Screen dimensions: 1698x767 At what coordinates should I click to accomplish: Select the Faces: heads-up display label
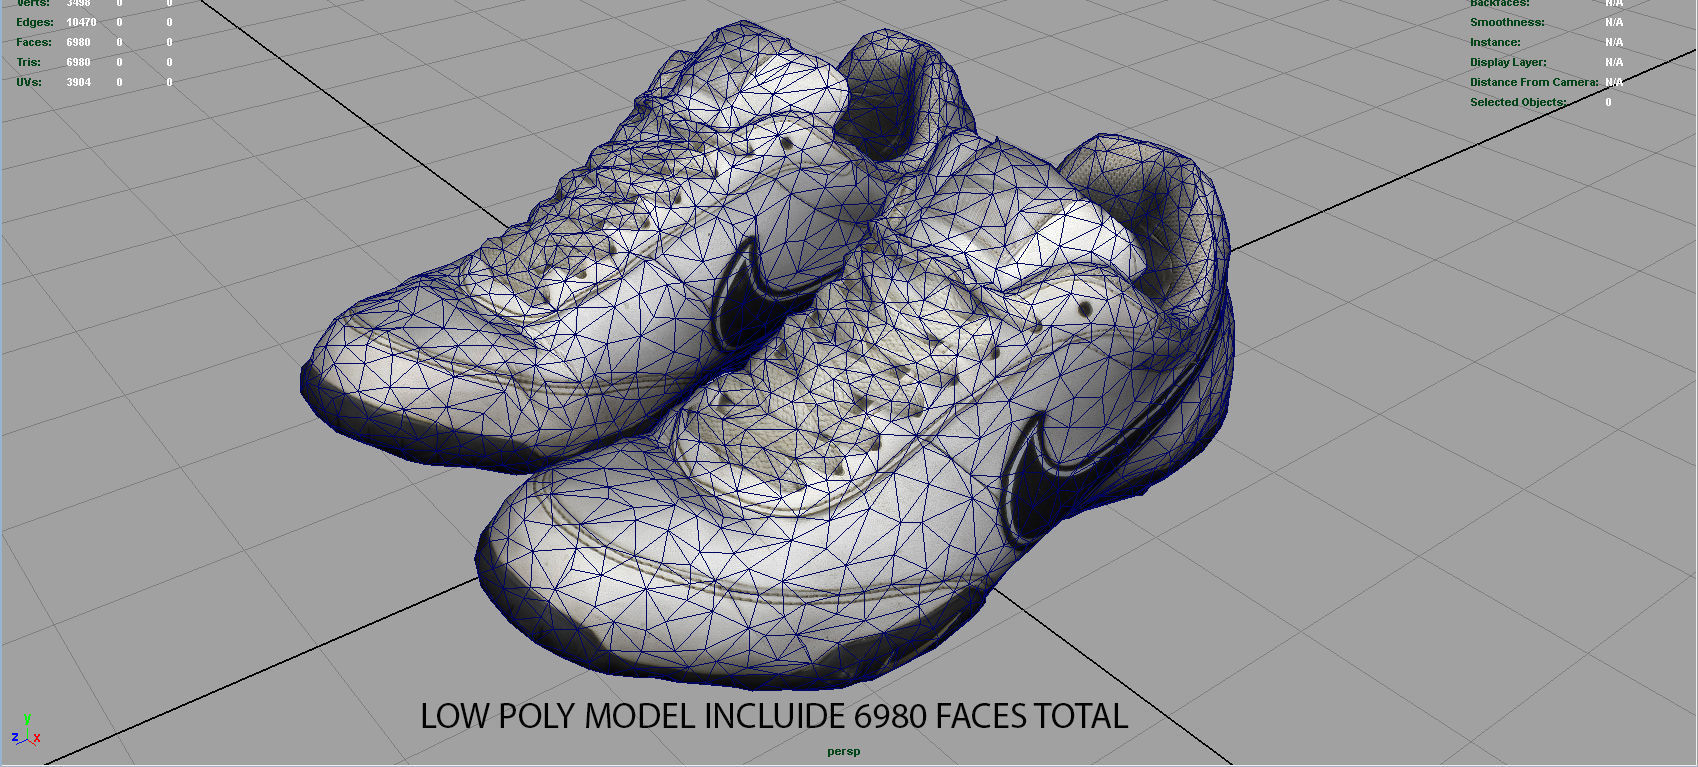pos(34,42)
